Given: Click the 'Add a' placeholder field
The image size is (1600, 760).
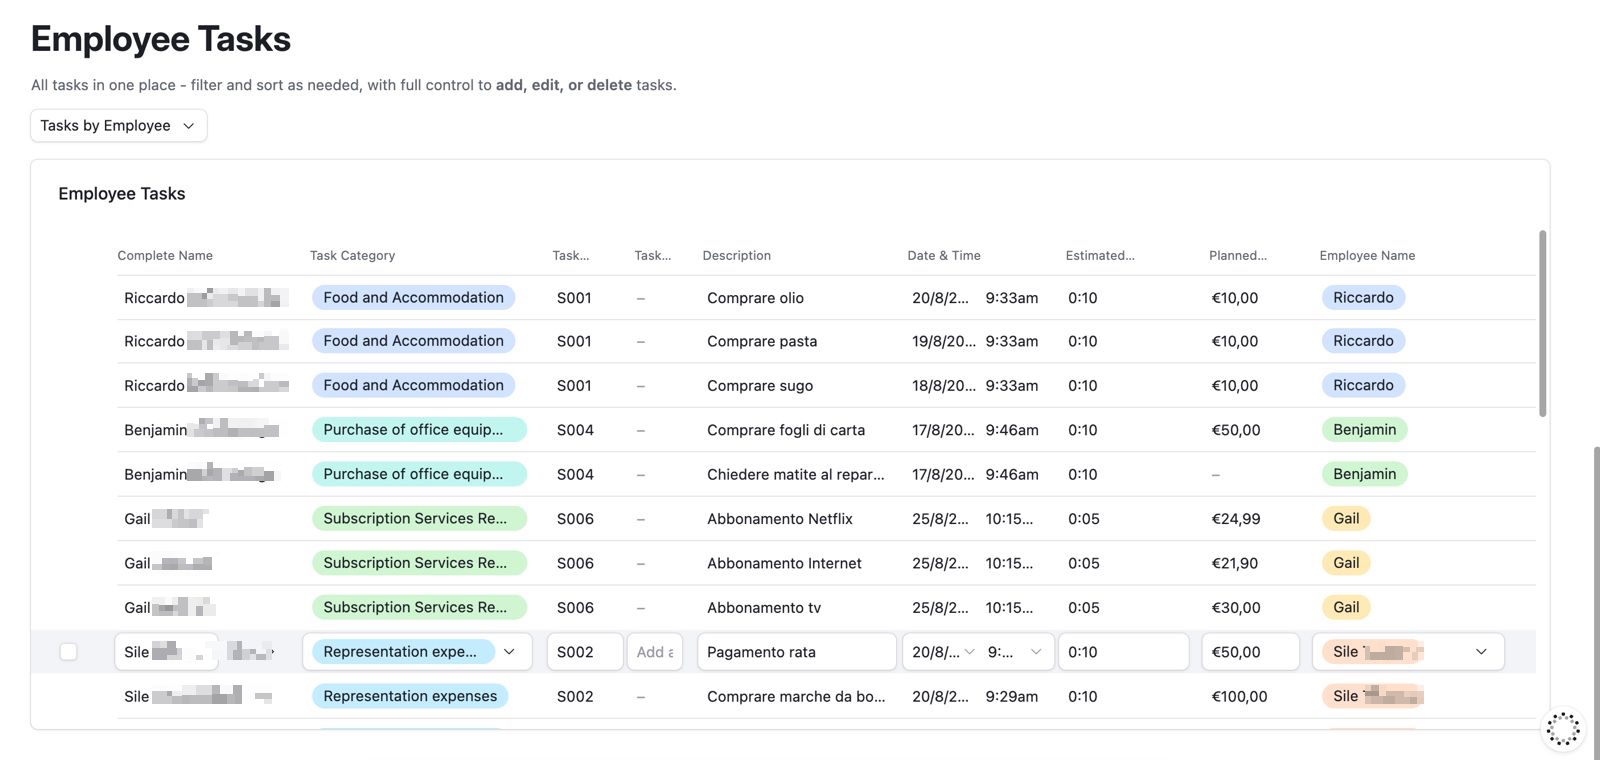Looking at the screenshot, I should pyautogui.click(x=655, y=652).
